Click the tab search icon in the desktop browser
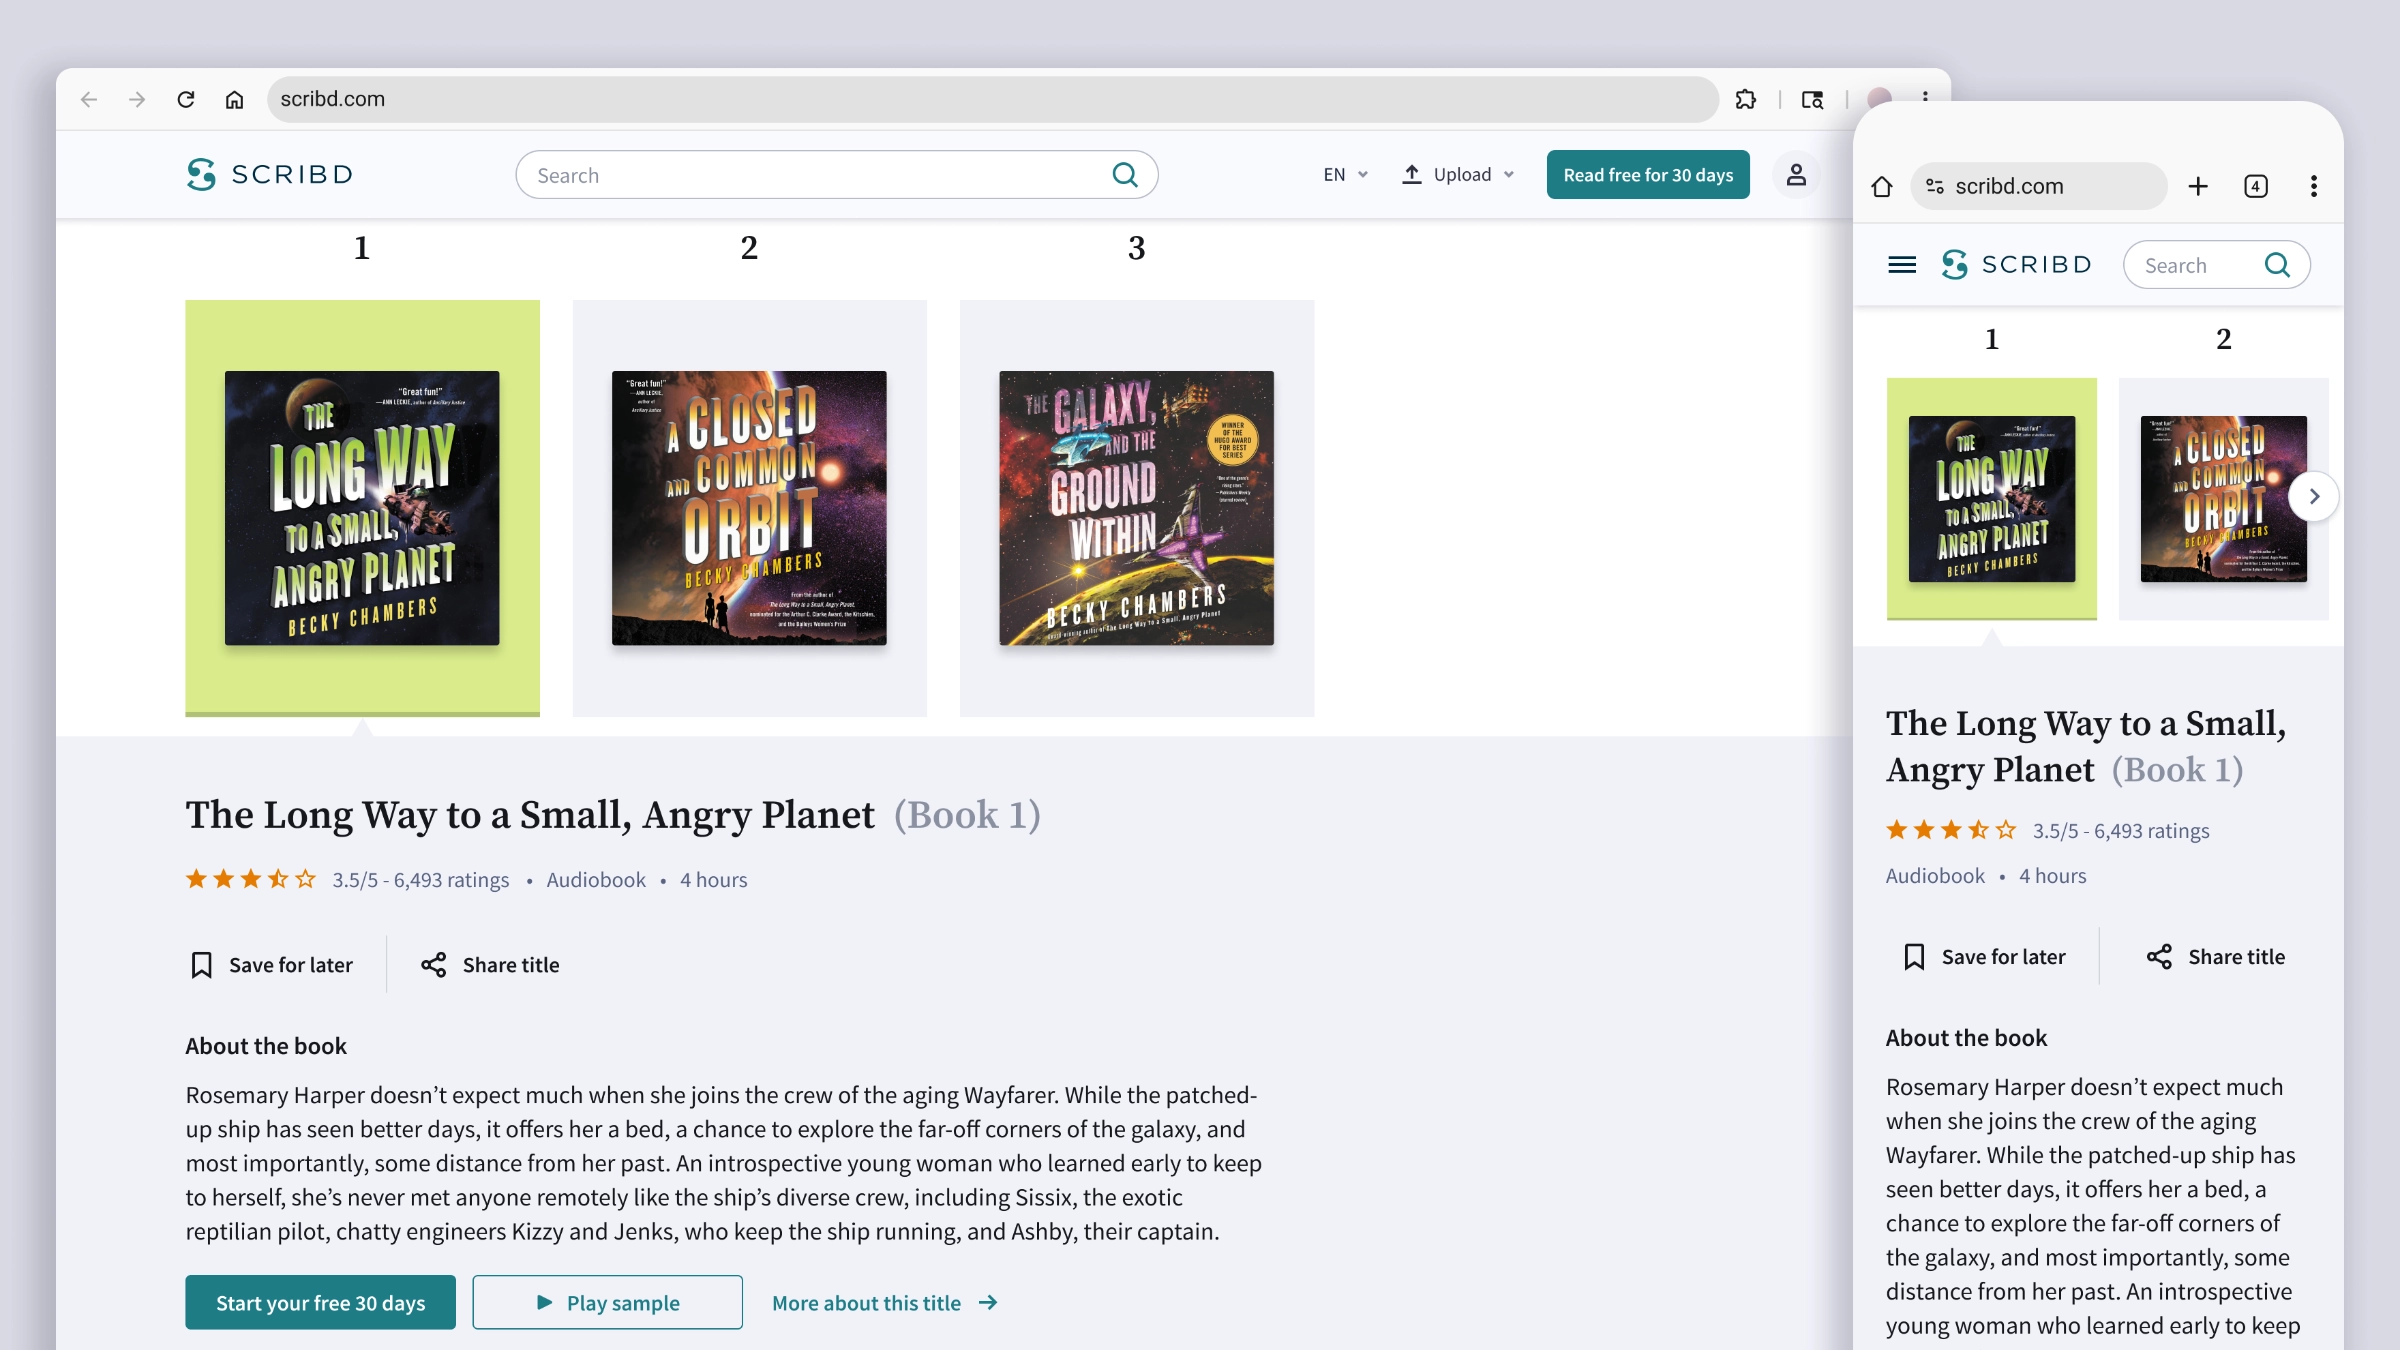2400x1350 pixels. click(x=1812, y=99)
